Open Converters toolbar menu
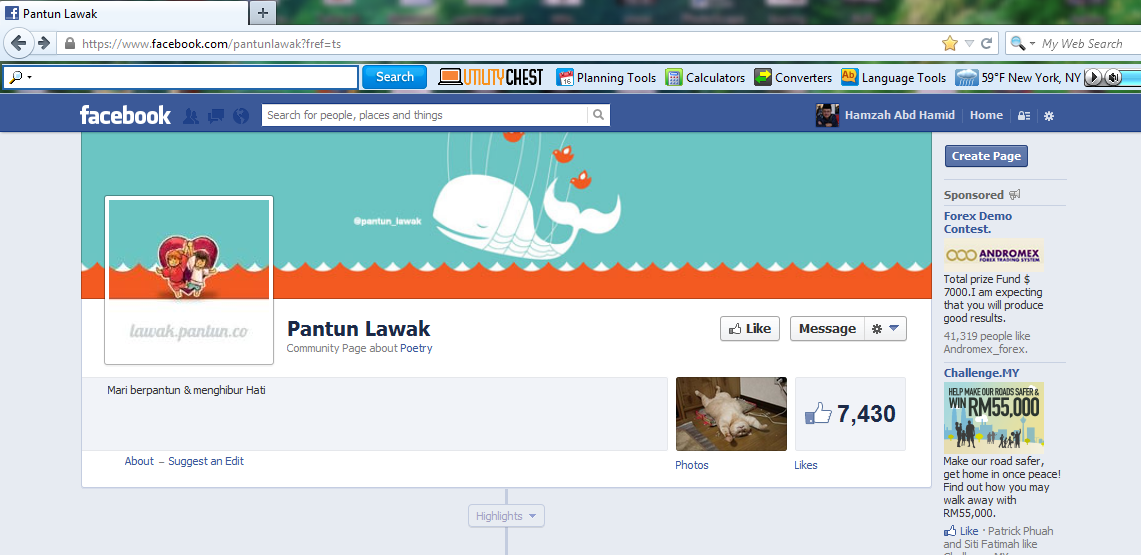Image resolution: width=1141 pixels, height=555 pixels. coord(793,77)
